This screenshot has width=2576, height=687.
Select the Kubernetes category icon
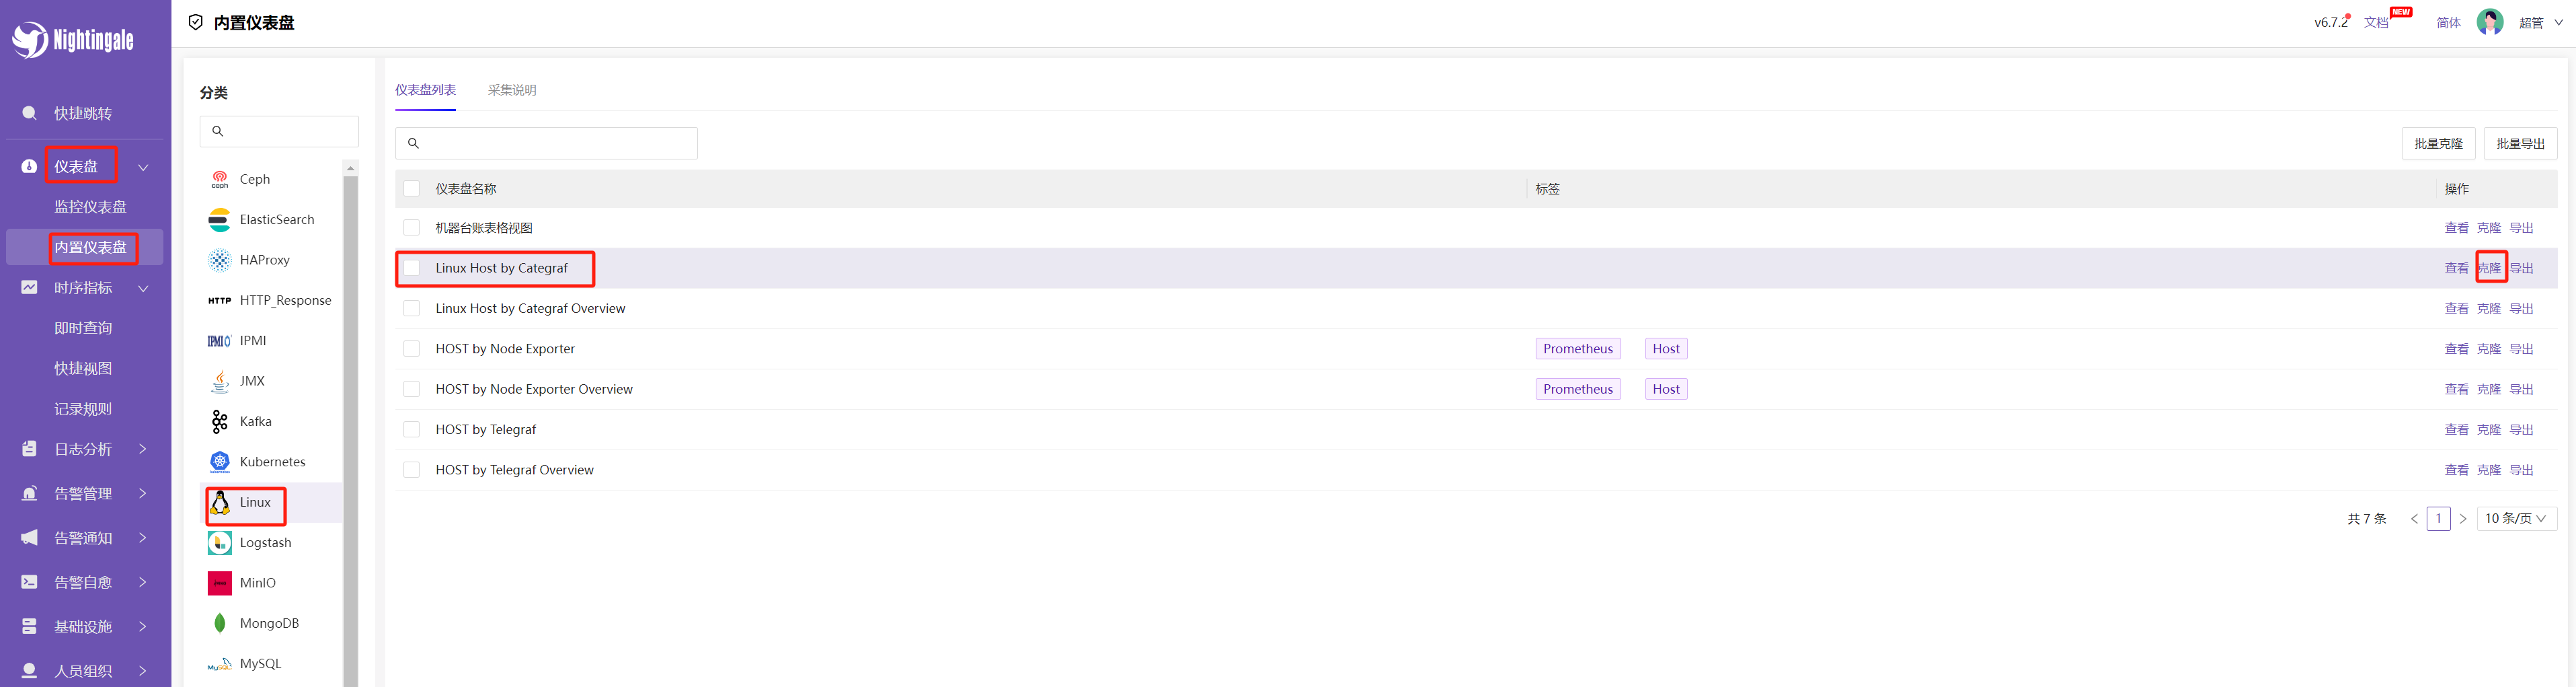(x=220, y=462)
